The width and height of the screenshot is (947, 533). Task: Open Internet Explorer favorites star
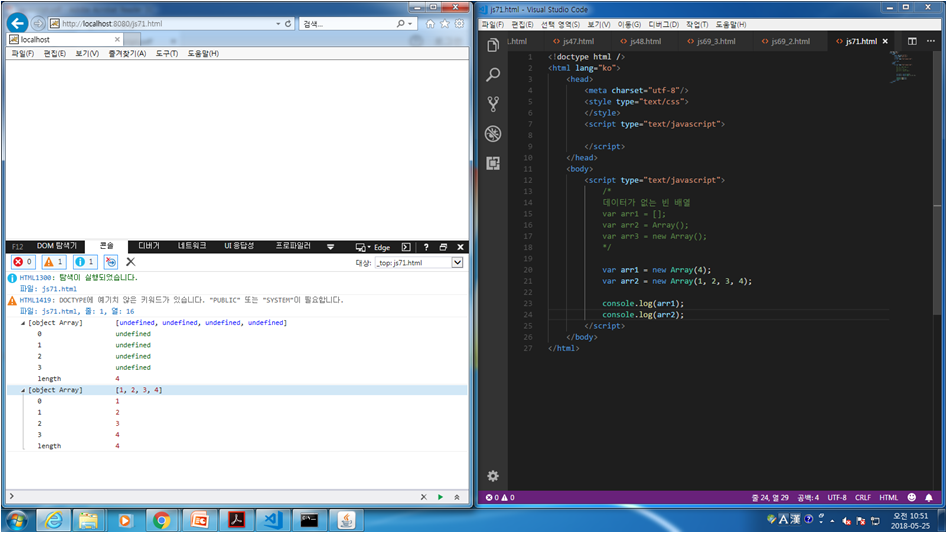[445, 24]
